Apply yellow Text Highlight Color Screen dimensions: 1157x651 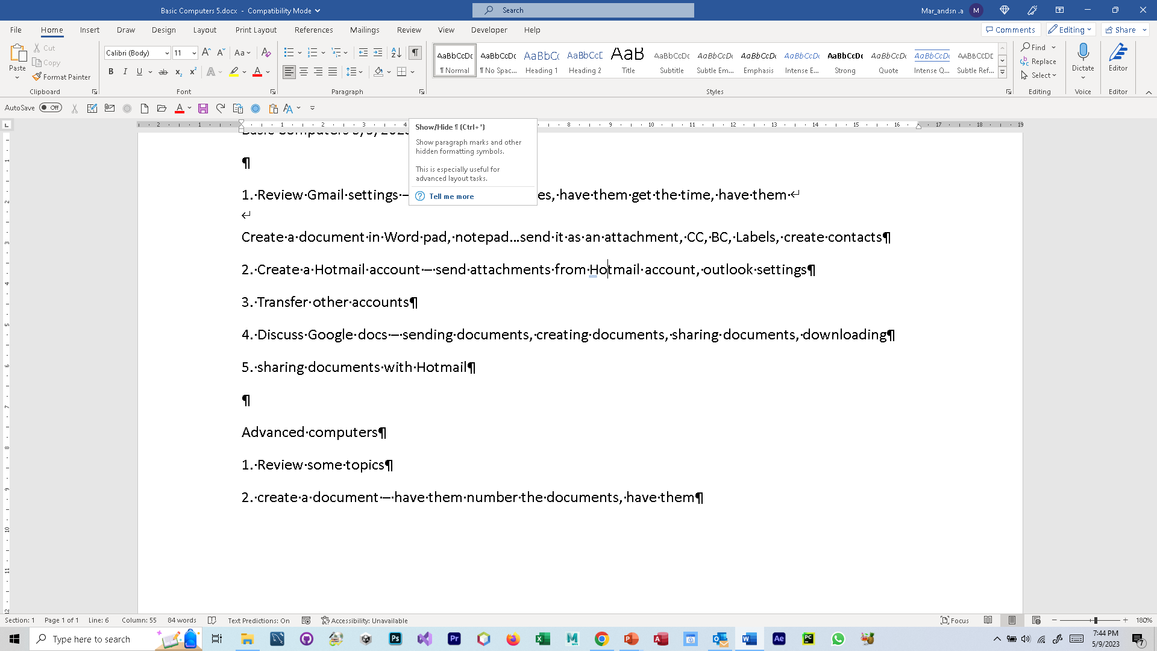click(x=234, y=72)
